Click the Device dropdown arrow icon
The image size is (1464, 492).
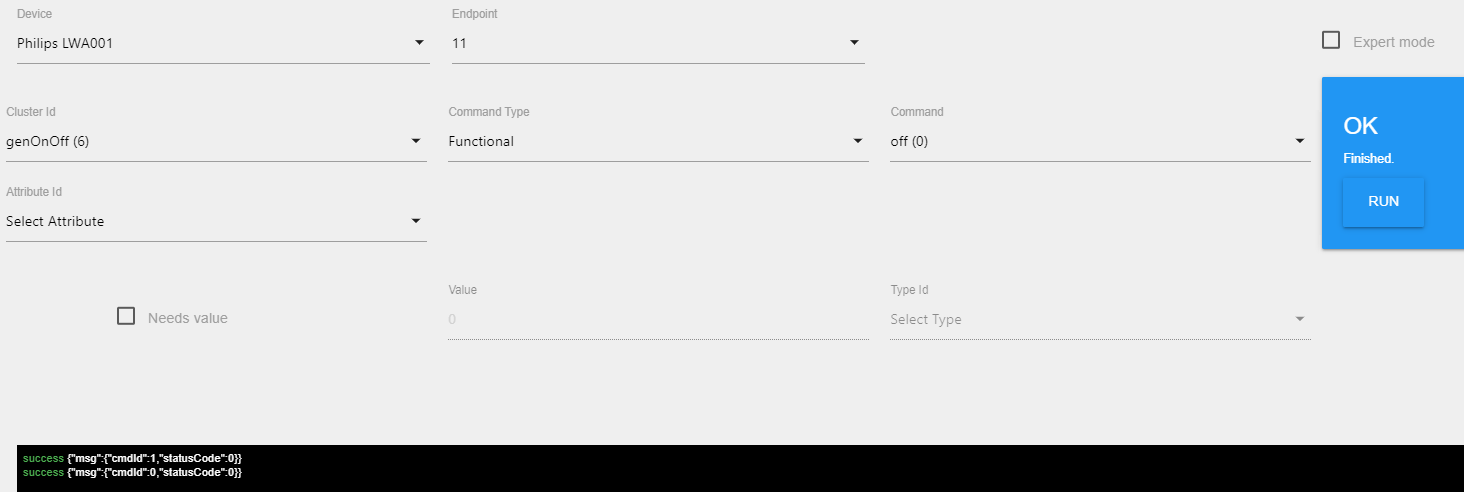419,43
